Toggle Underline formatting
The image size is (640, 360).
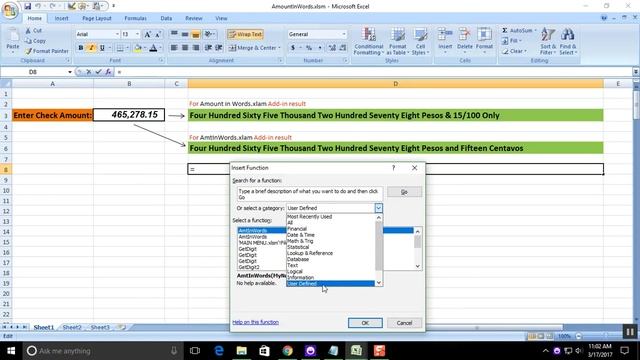point(102,48)
